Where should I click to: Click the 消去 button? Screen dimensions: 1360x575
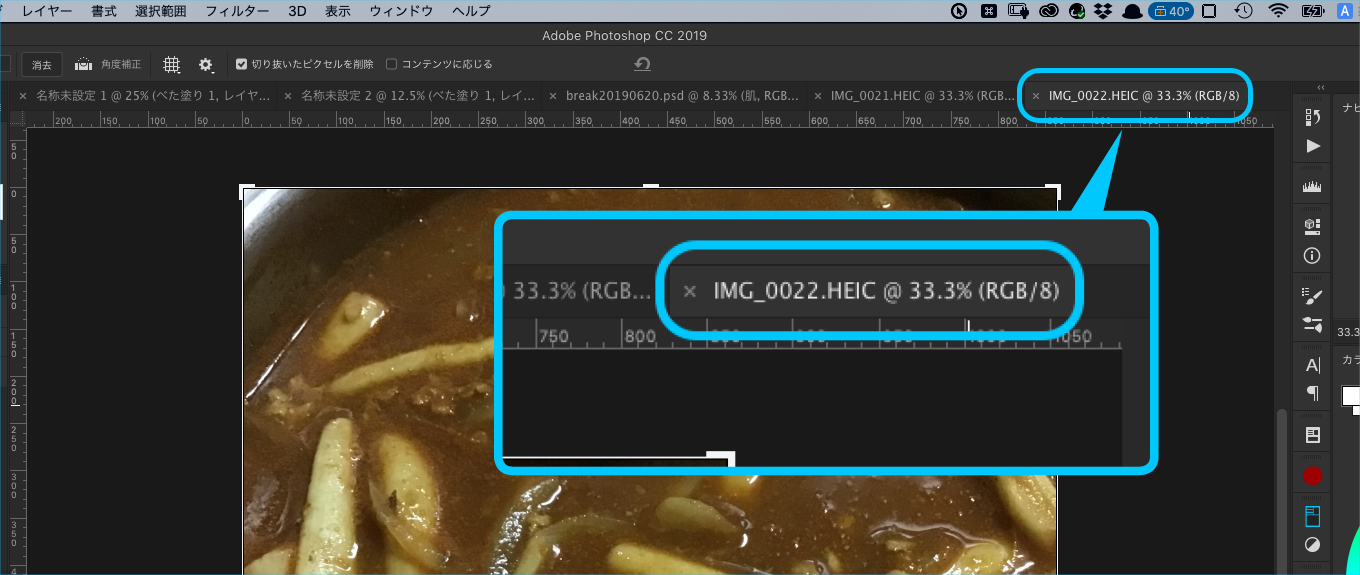(42, 64)
